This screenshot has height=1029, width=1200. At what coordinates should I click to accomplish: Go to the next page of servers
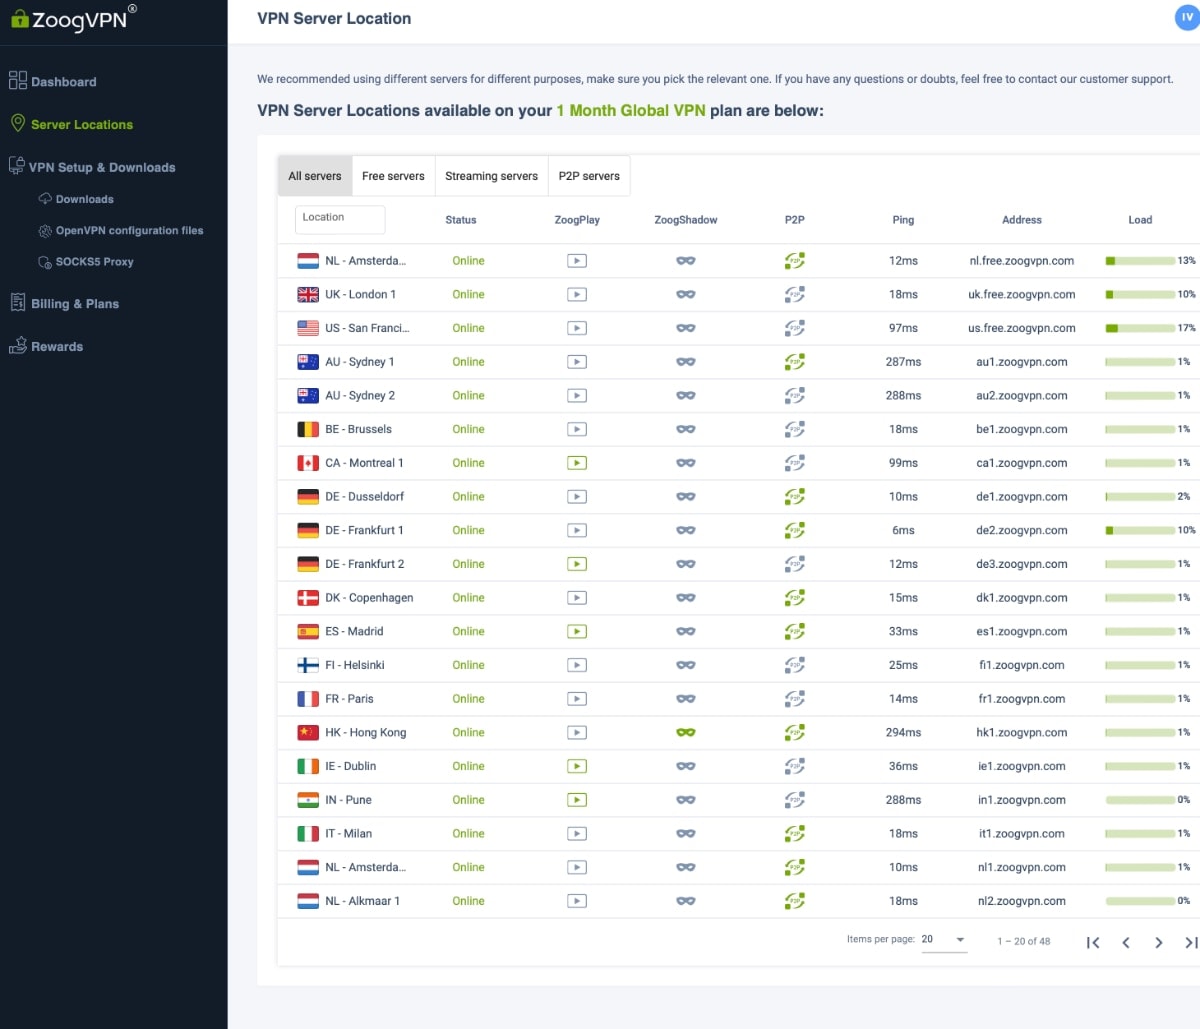pos(1159,942)
